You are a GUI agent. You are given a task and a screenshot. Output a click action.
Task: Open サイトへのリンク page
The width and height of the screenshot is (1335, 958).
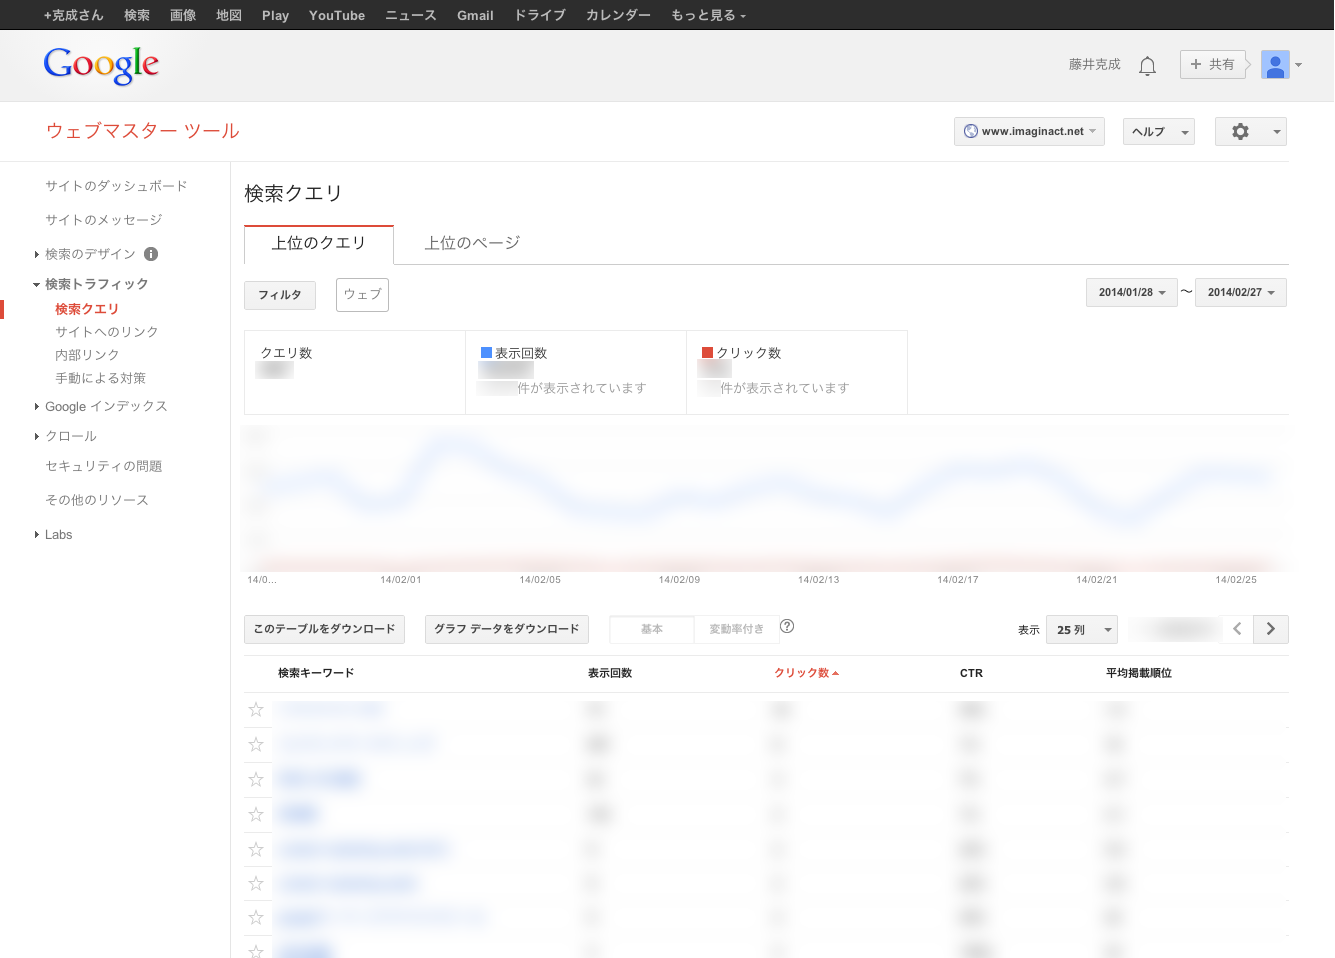[x=107, y=332]
